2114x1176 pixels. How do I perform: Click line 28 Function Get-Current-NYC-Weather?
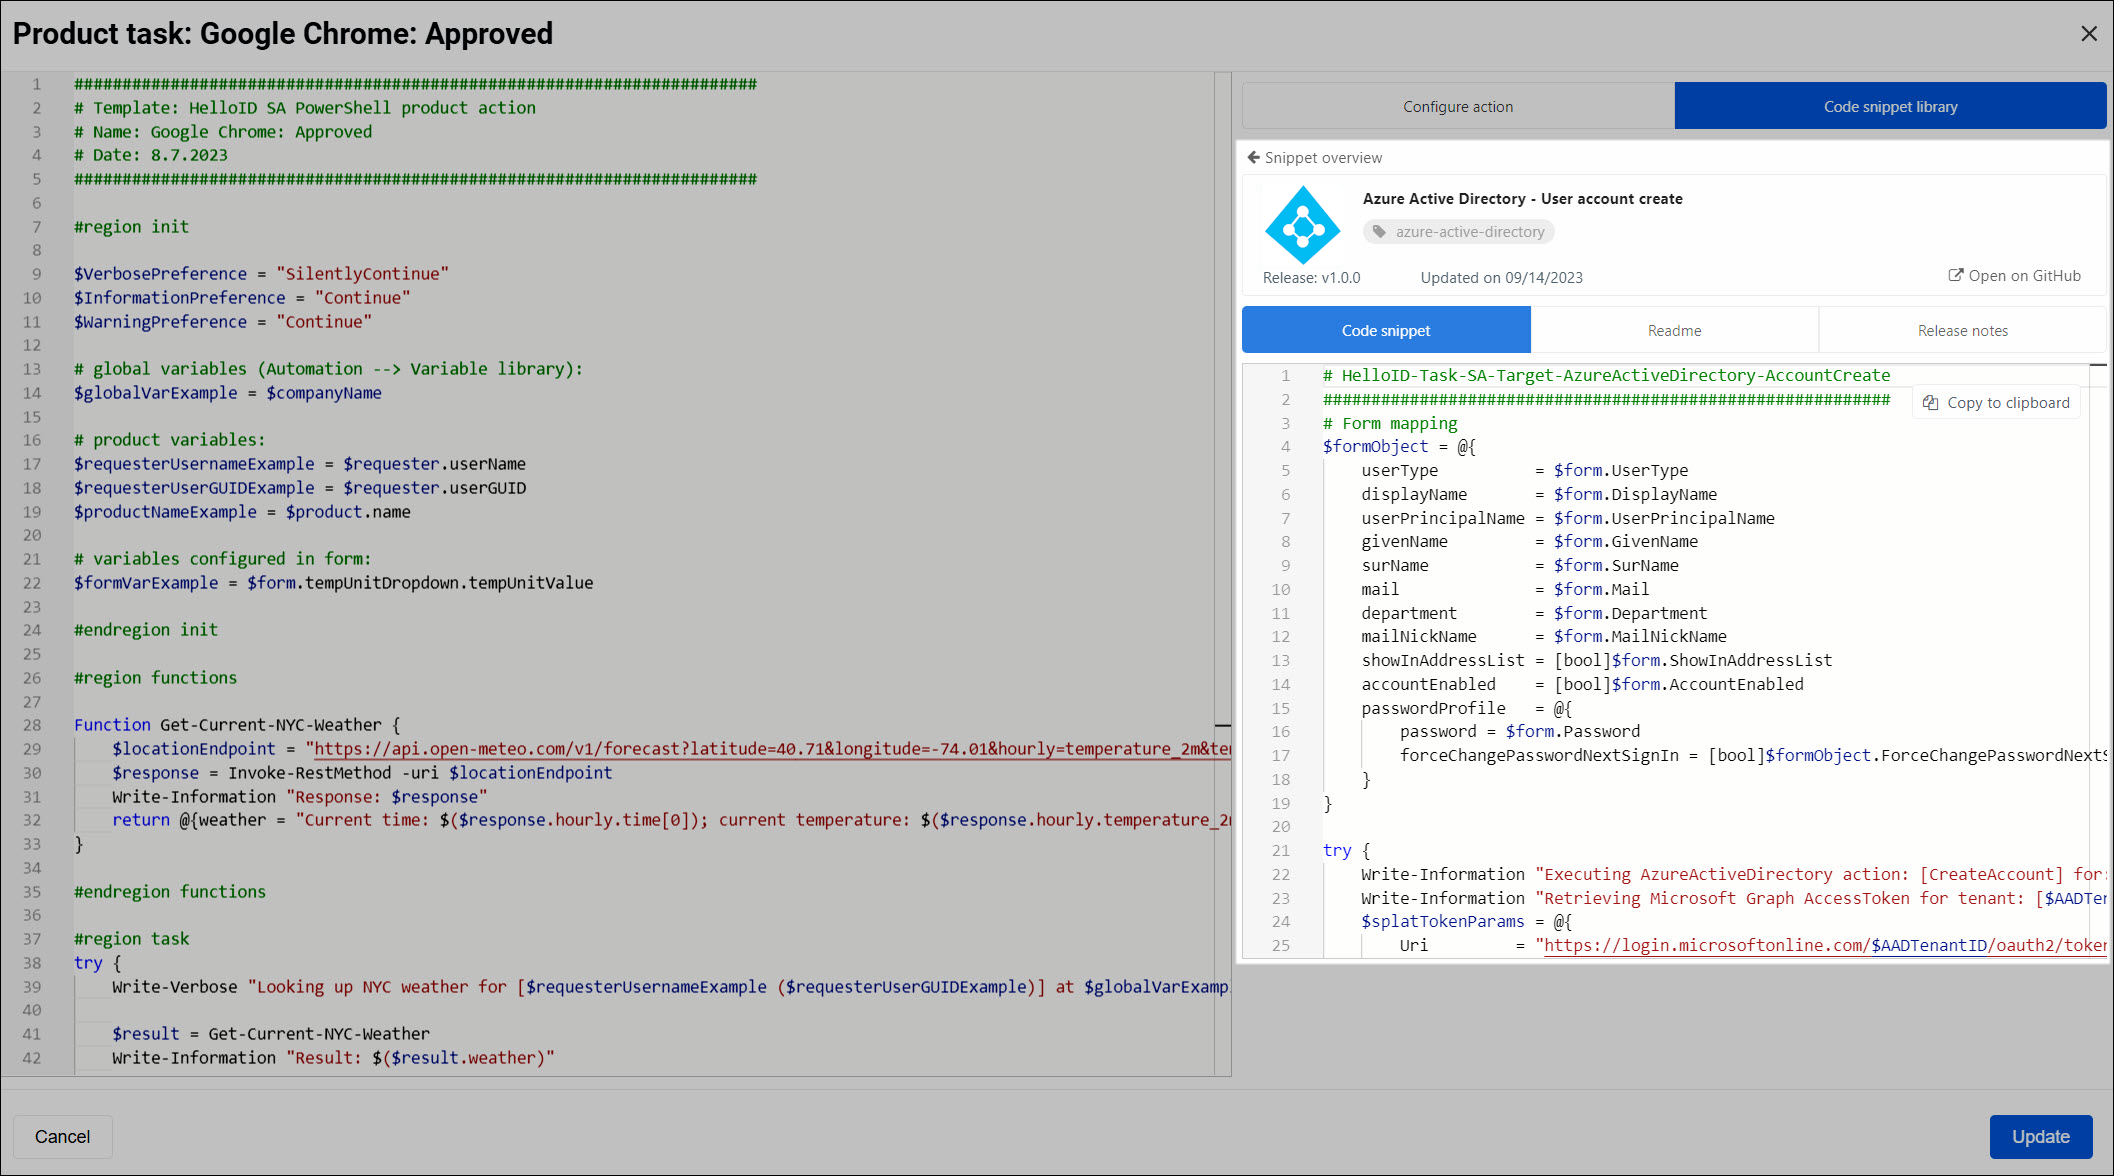pyautogui.click(x=237, y=725)
